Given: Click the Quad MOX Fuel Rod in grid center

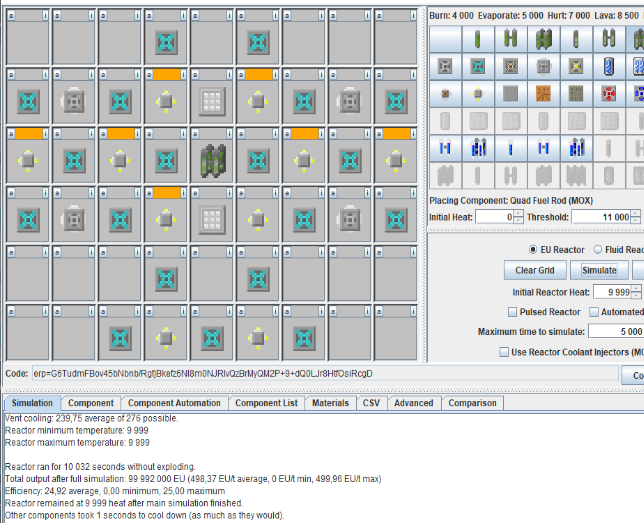Looking at the screenshot, I should 212,158.
